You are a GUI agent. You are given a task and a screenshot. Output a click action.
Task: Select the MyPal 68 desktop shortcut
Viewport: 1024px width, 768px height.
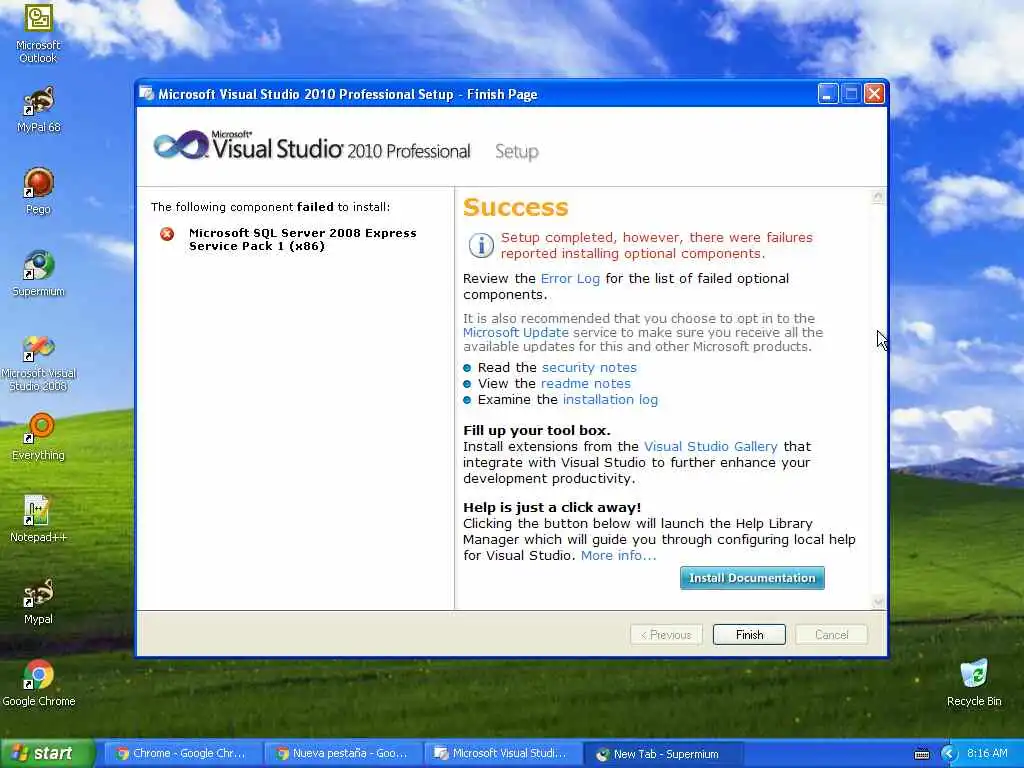[39, 110]
